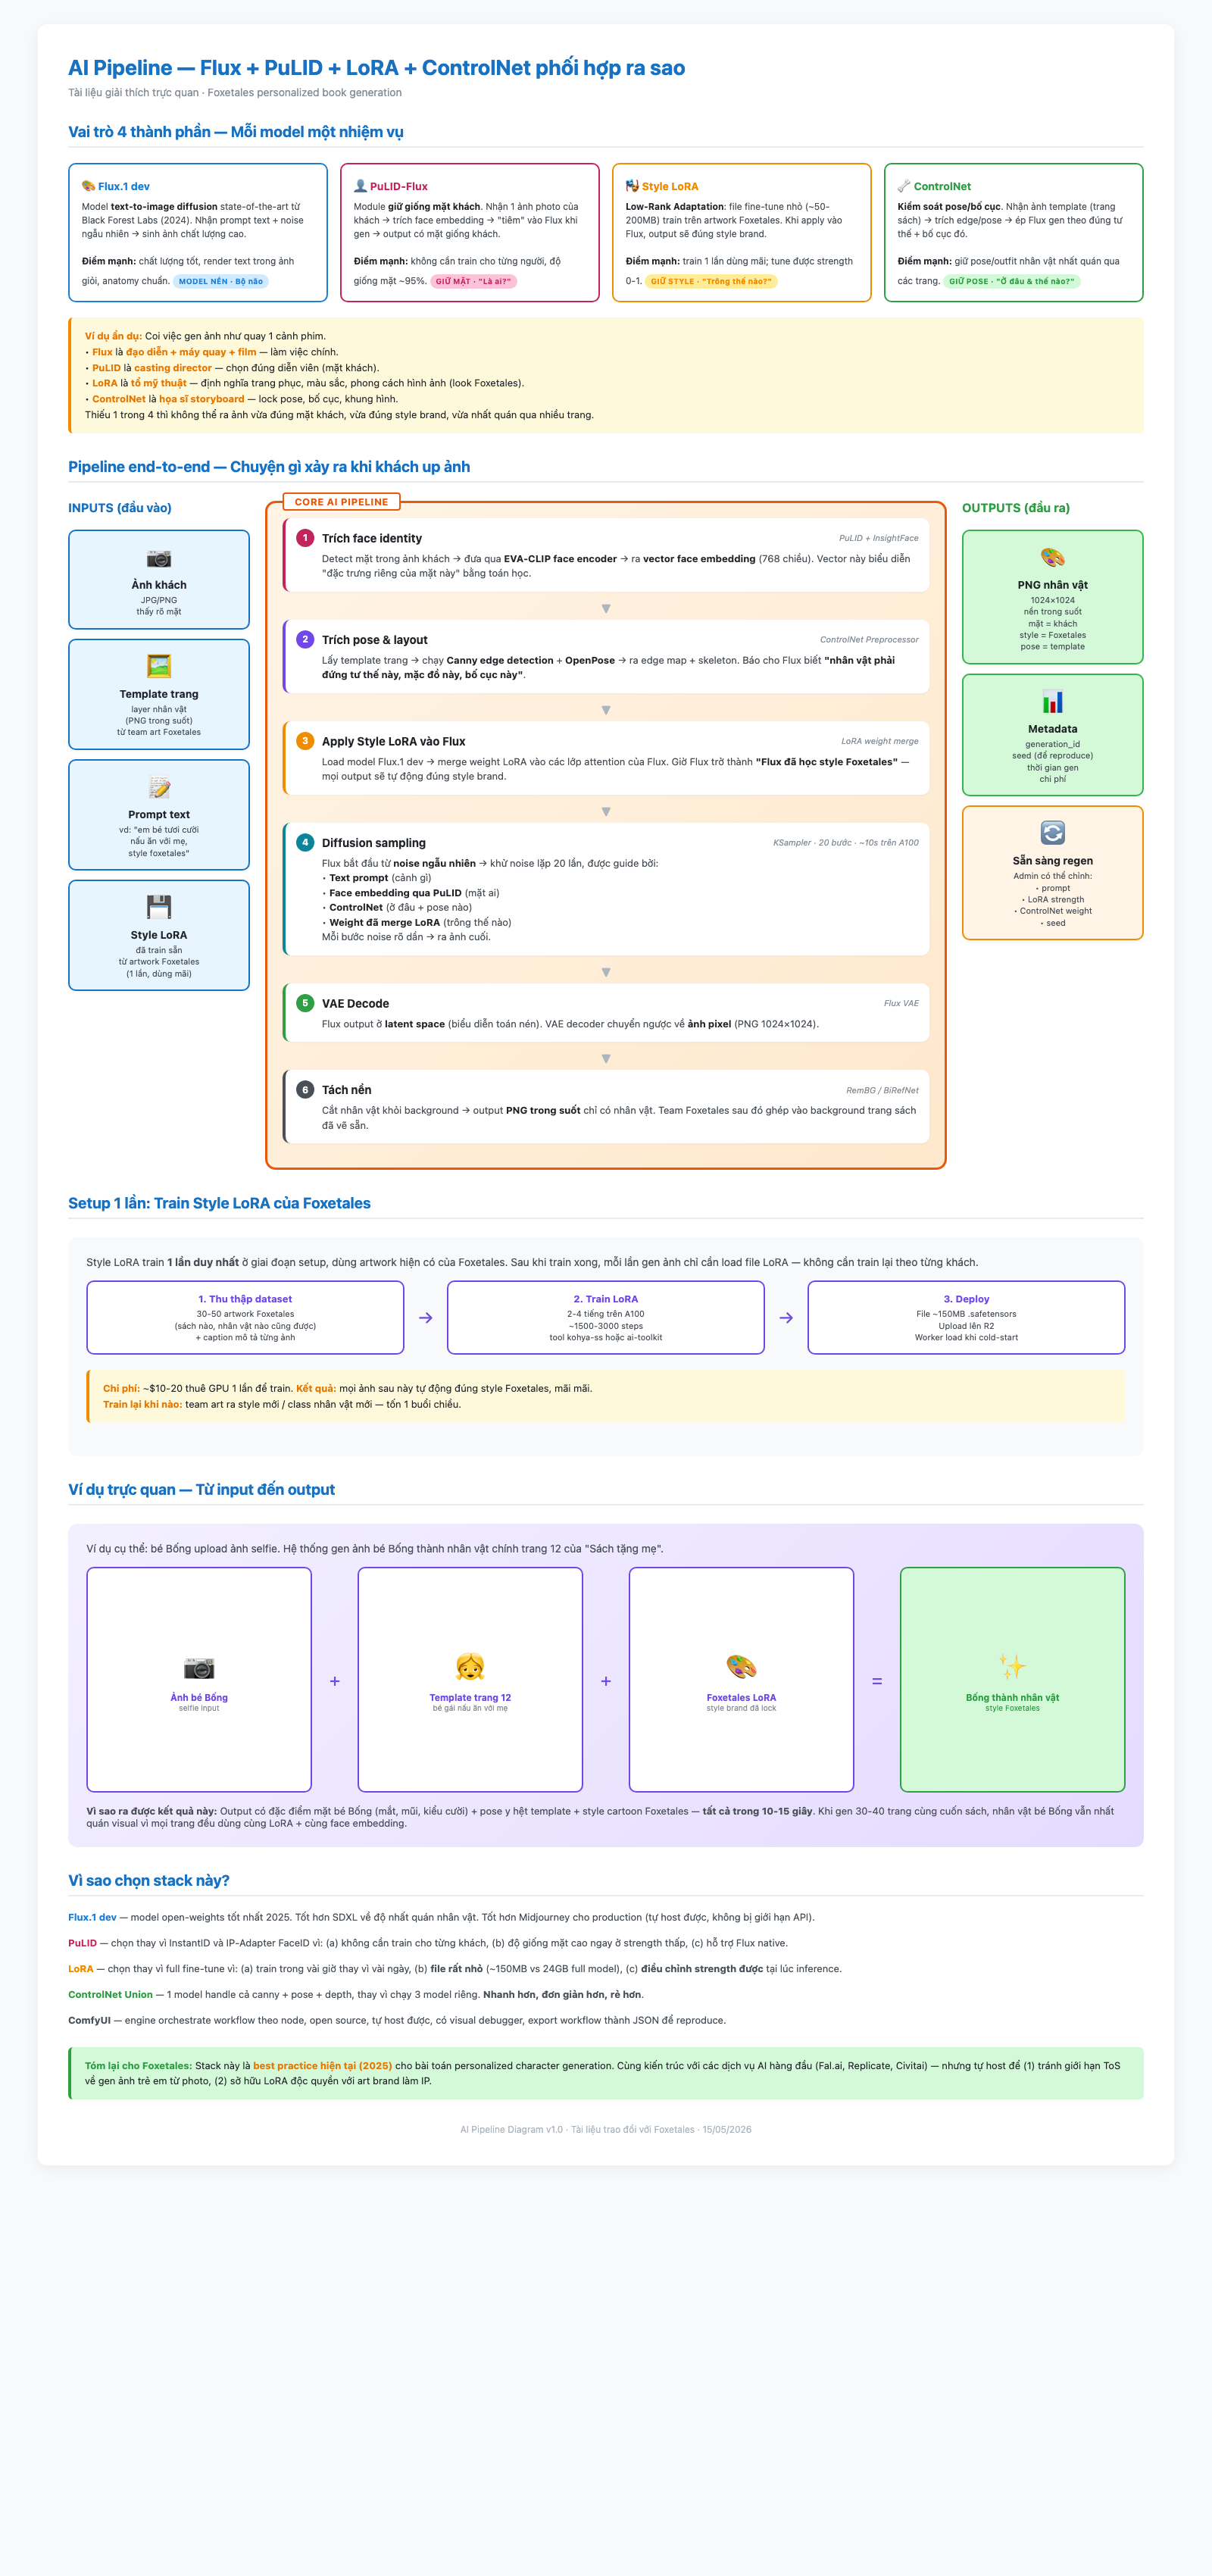Click the page title "AI Pipeline — Flux + PuLID..."
The width and height of the screenshot is (1212, 2576).
pyautogui.click(x=376, y=68)
